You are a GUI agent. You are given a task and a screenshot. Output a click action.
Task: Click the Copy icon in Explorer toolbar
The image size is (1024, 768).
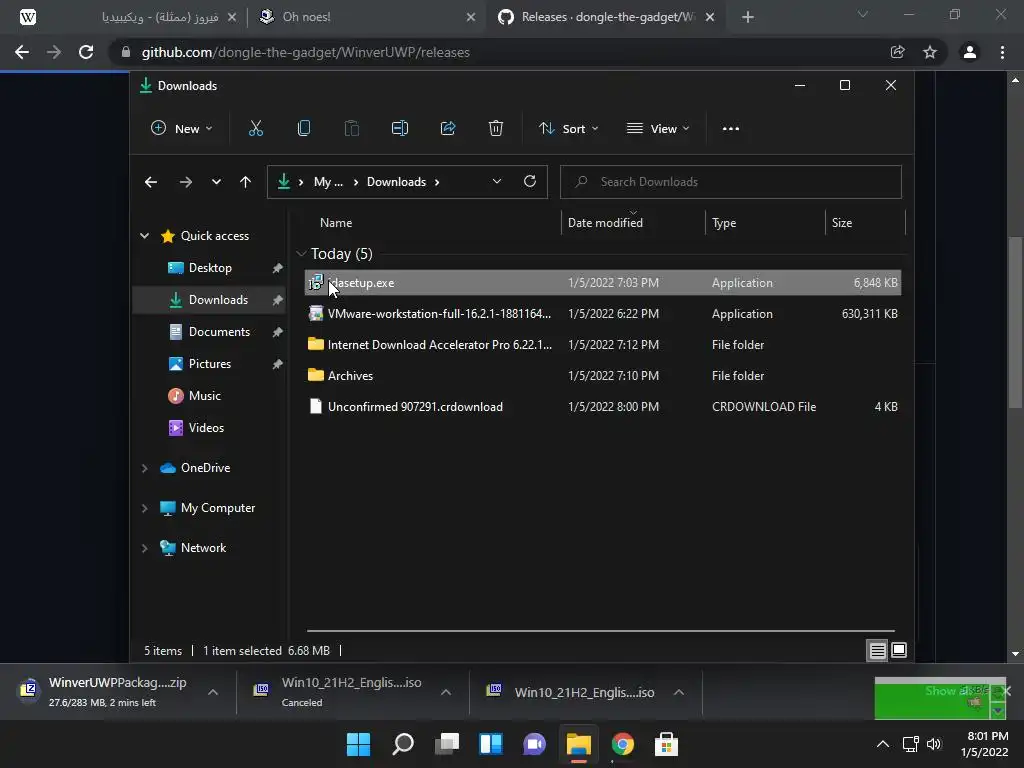click(304, 129)
